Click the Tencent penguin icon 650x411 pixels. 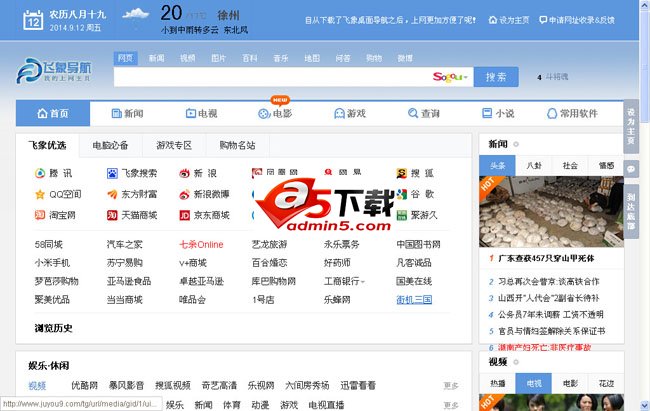pyautogui.click(x=40, y=173)
